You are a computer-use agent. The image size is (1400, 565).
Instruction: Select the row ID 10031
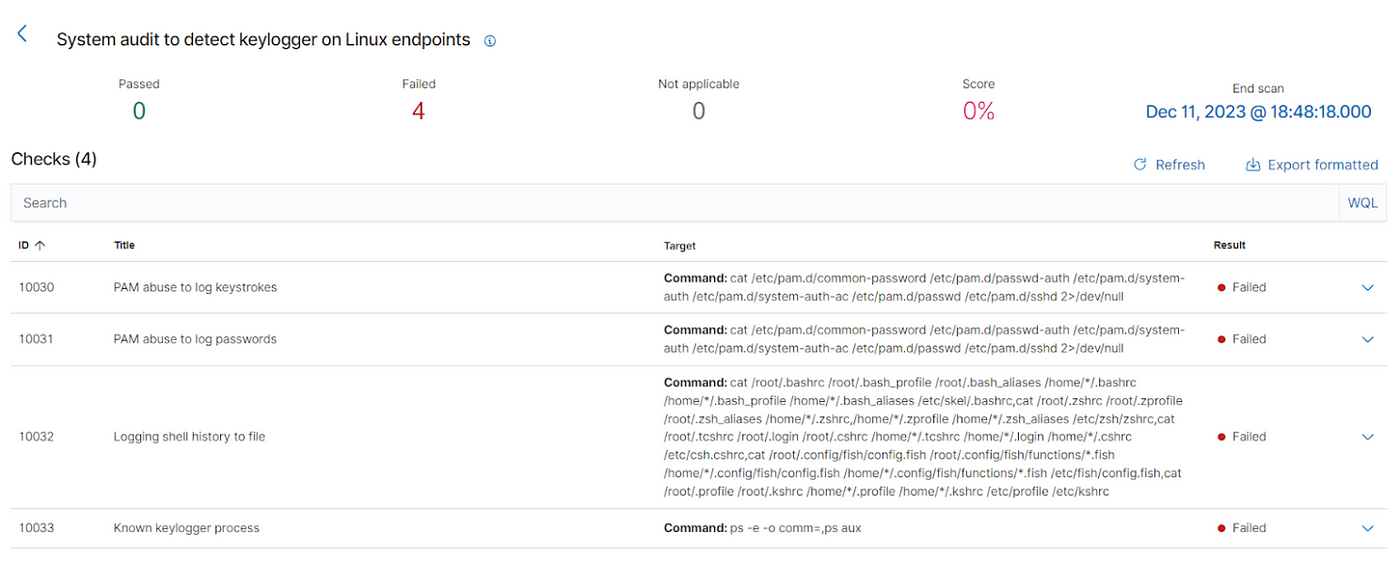pyautogui.click(x=36, y=339)
